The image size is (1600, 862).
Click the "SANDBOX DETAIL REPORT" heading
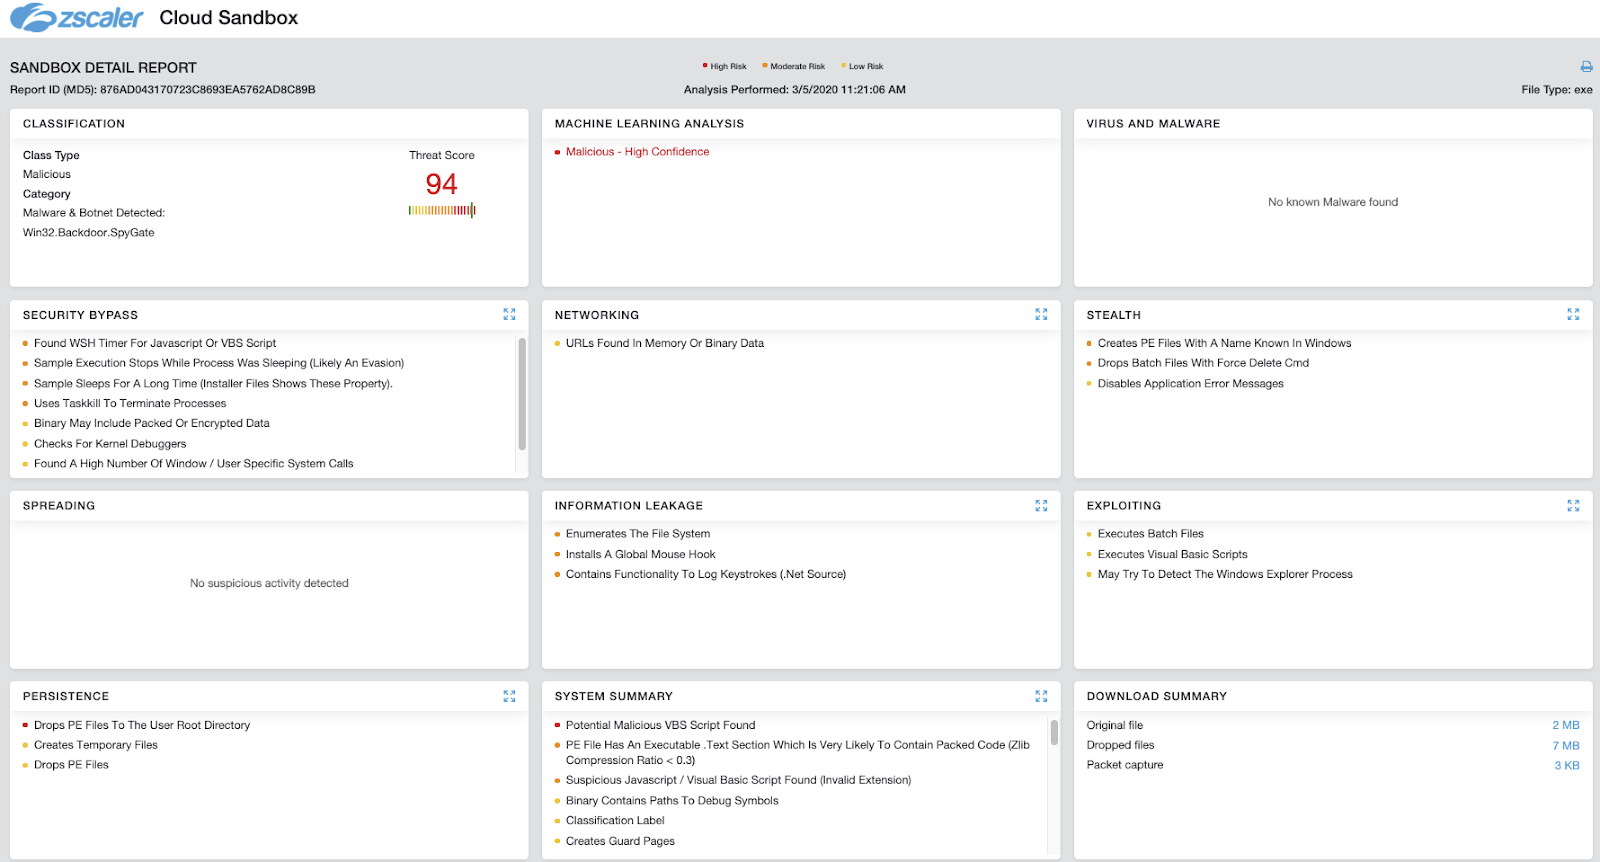(103, 68)
